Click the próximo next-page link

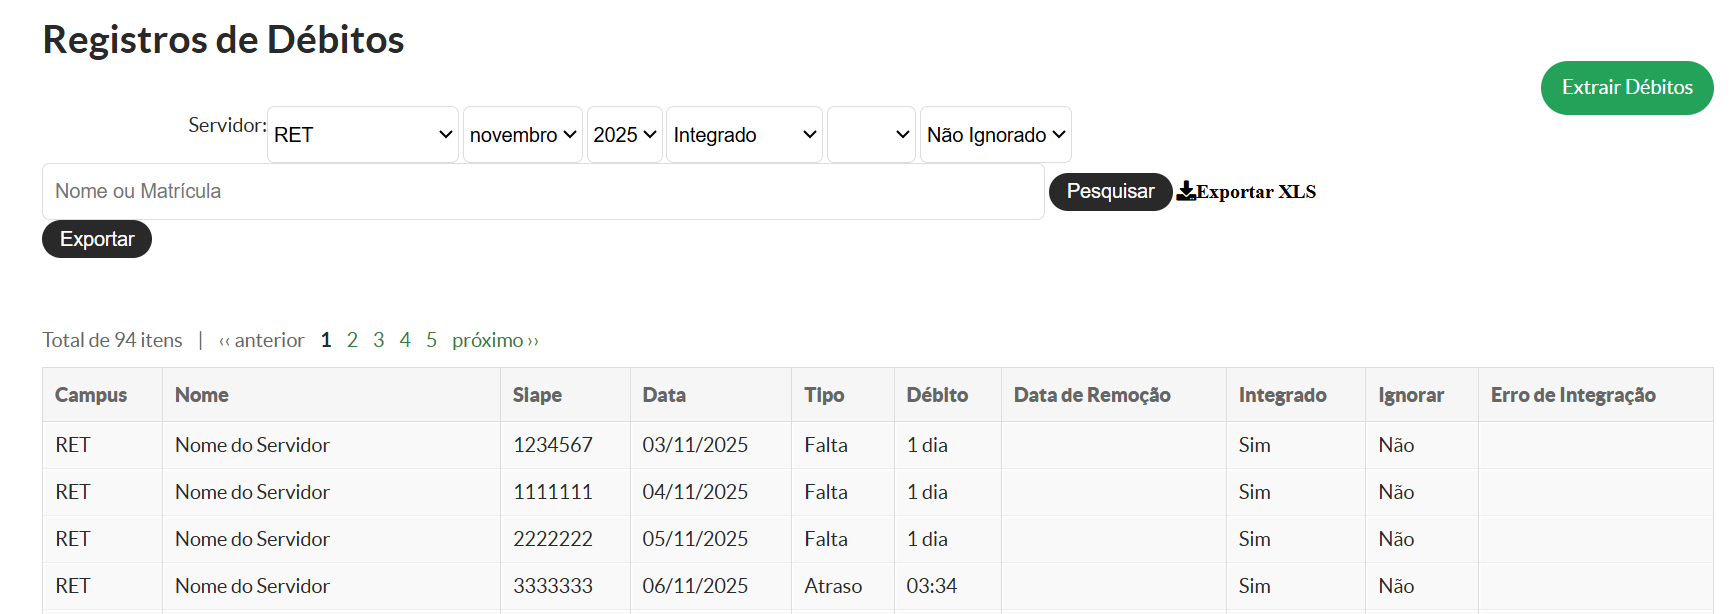pos(495,340)
